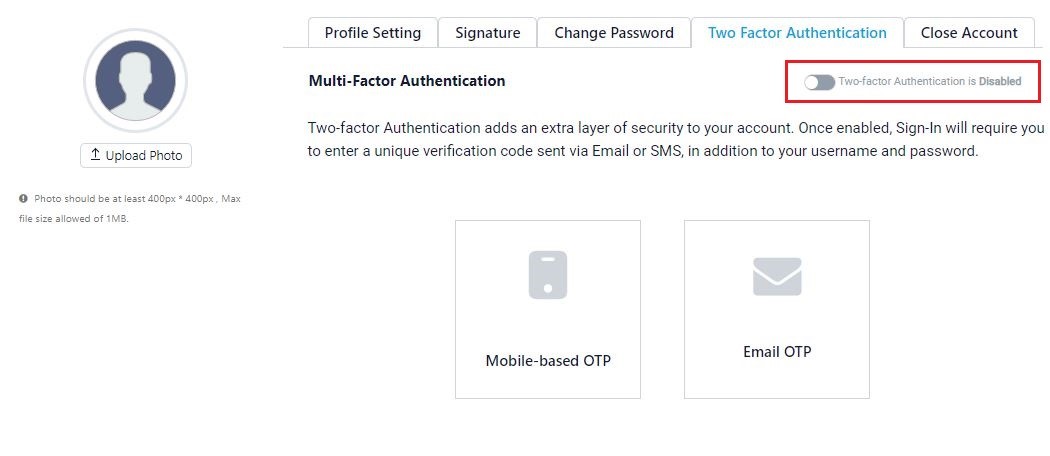
Task: Enable the Two-factor Authentication switch
Action: click(820, 82)
